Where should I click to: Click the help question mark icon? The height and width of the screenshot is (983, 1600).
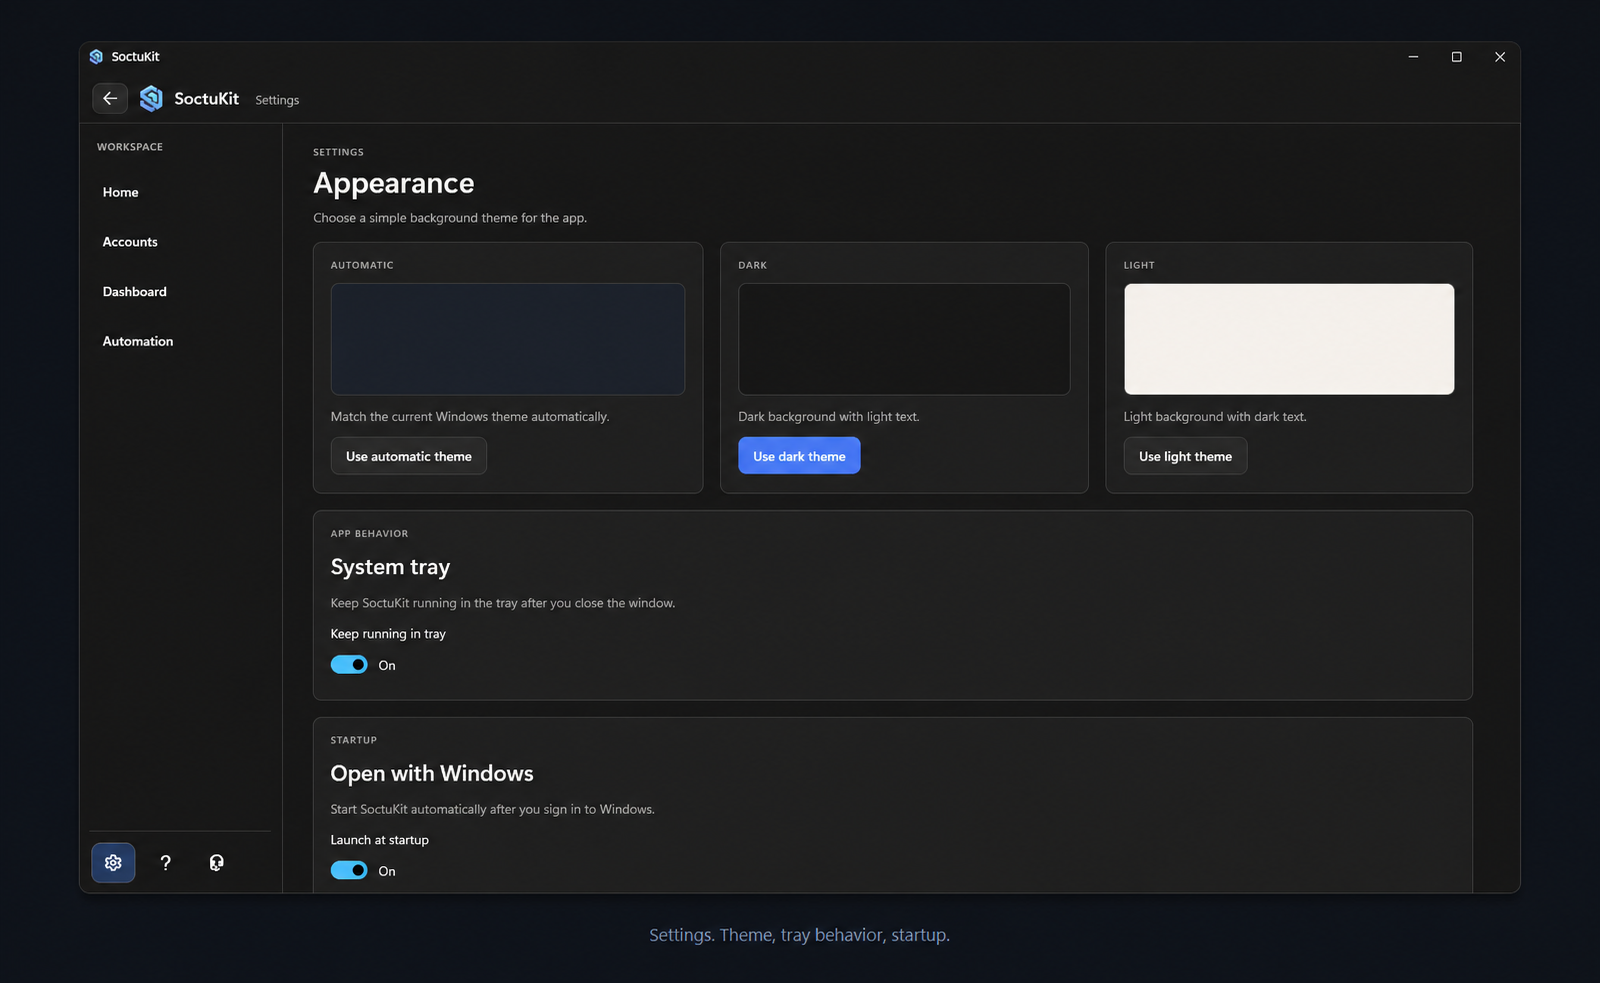tap(165, 862)
